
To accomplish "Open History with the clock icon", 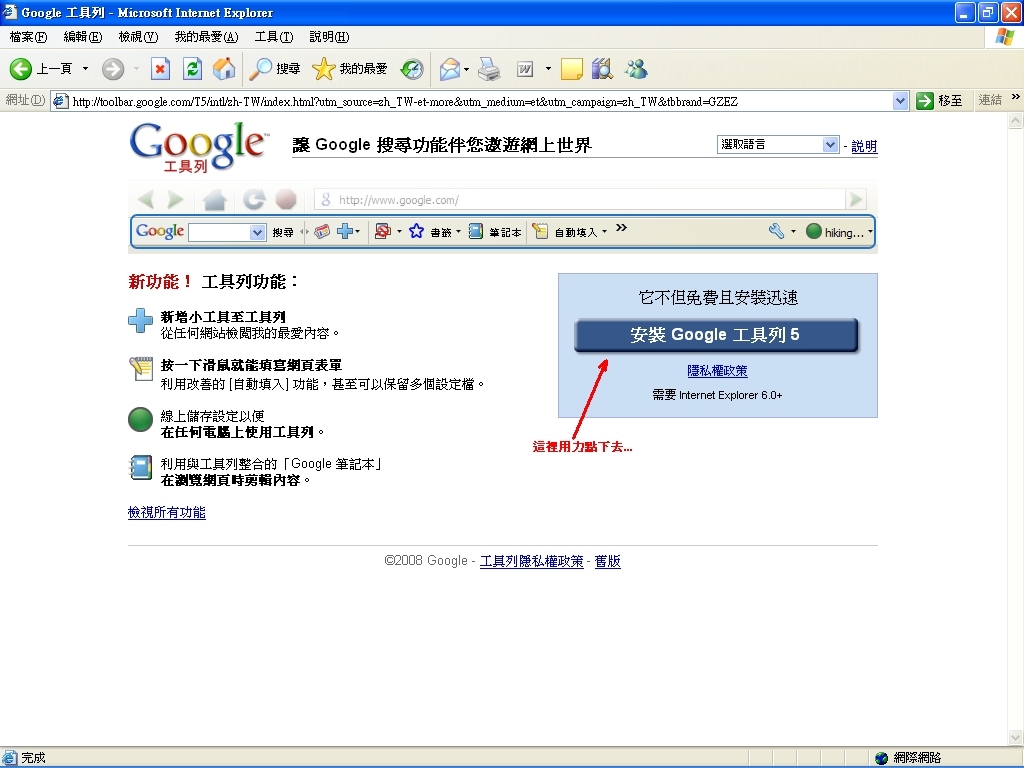I will click(x=412, y=69).
